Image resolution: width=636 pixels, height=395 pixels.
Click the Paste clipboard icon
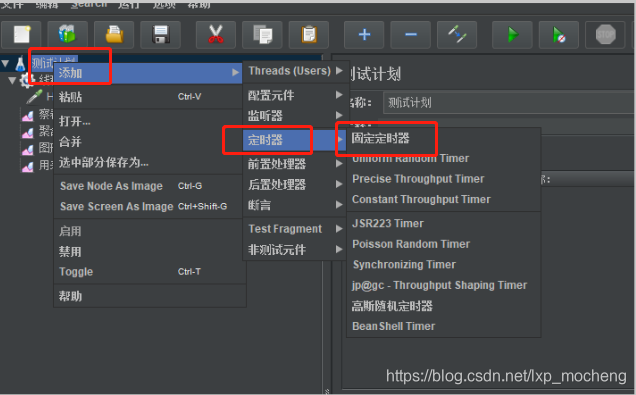point(309,34)
